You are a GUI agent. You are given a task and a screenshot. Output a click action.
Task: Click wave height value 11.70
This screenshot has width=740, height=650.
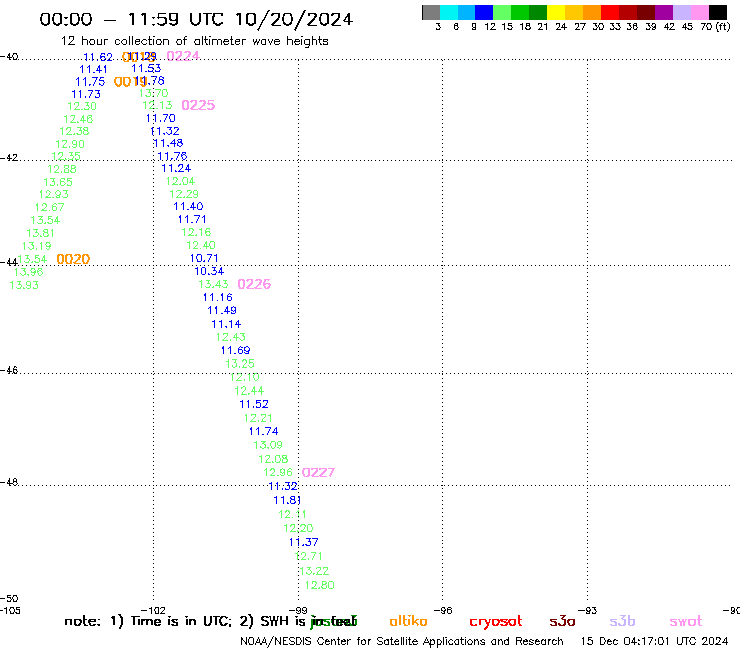[x=160, y=118]
